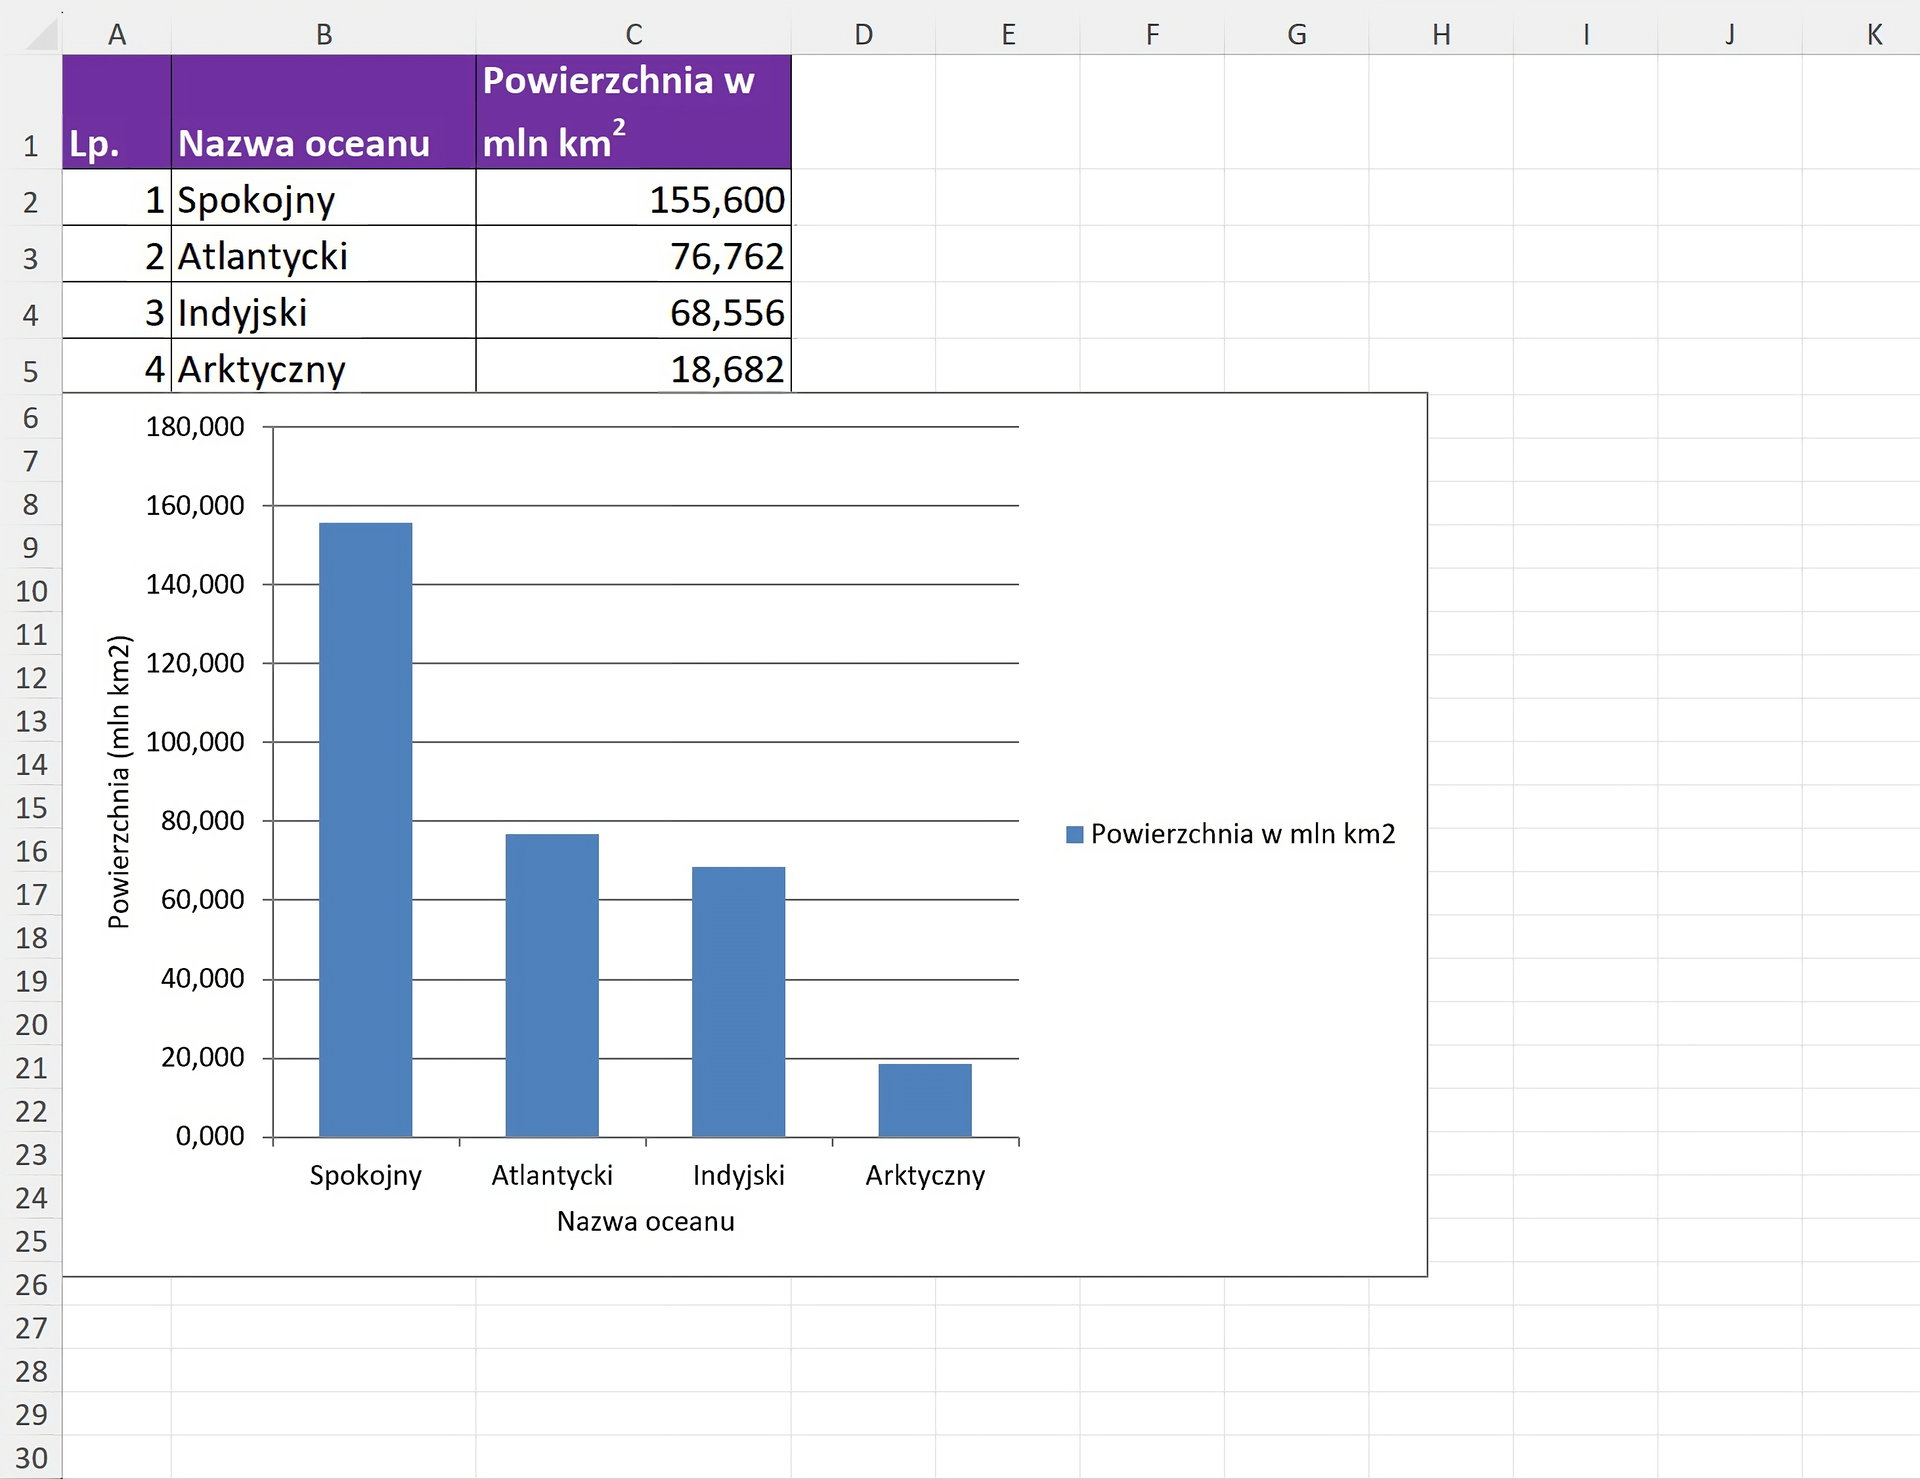This screenshot has width=1920, height=1479.
Task: Click column H header
Action: (x=1441, y=35)
